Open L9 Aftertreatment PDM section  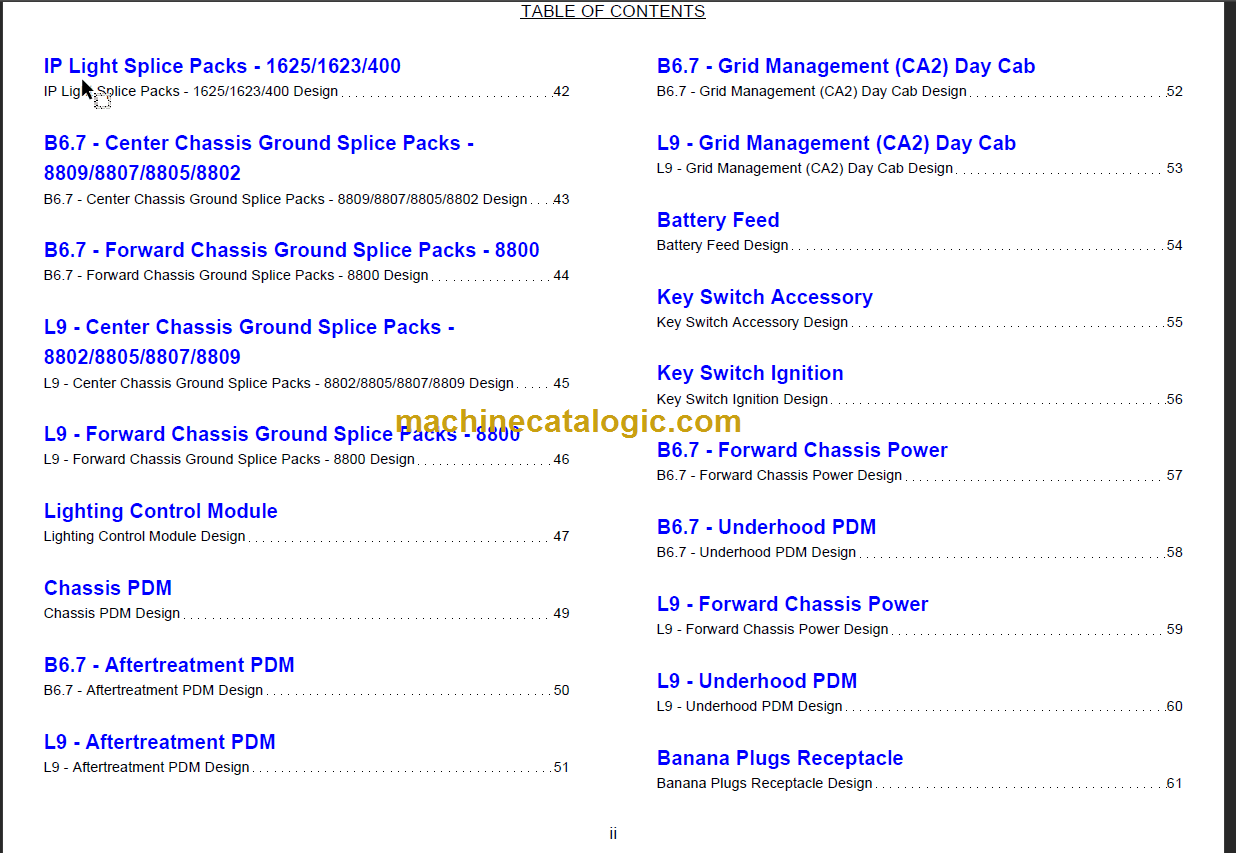point(160,742)
